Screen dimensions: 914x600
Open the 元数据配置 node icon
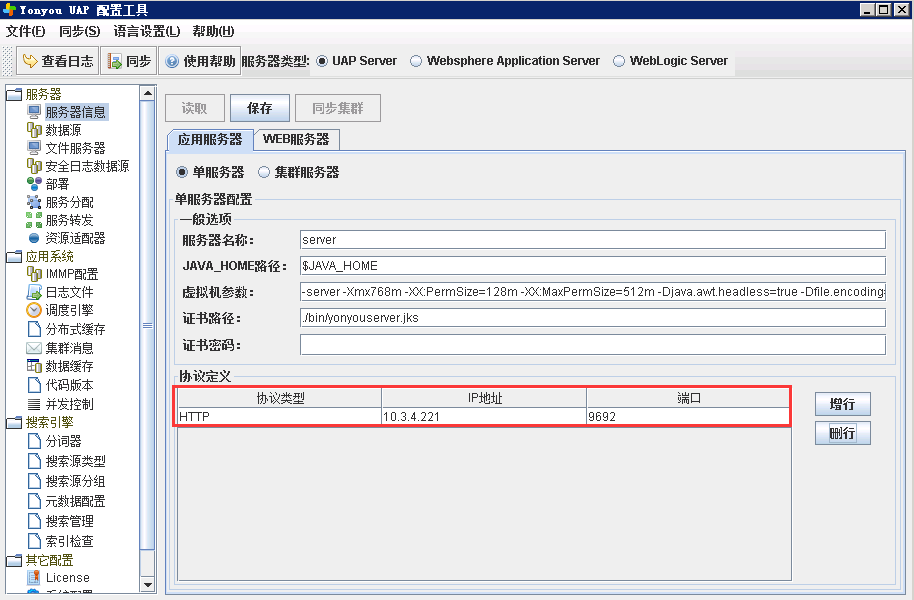tap(34, 501)
